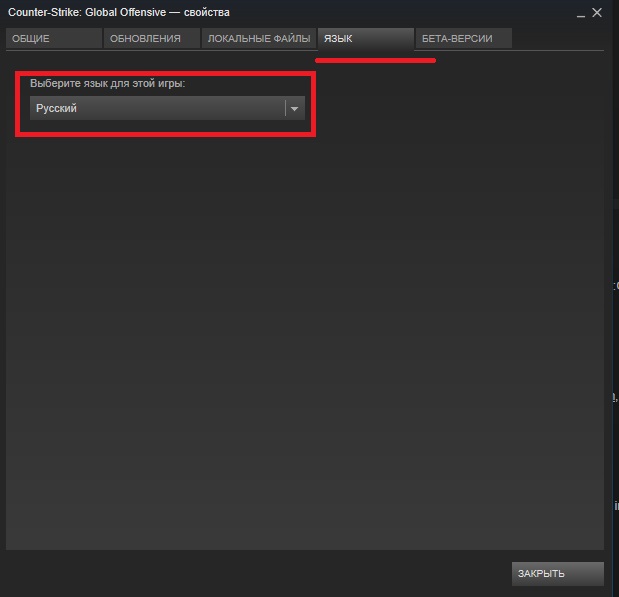This screenshot has width=619, height=597.
Task: Click the window title 'Counter-Strike: Global Offensive — свойства'
Action: click(x=118, y=12)
